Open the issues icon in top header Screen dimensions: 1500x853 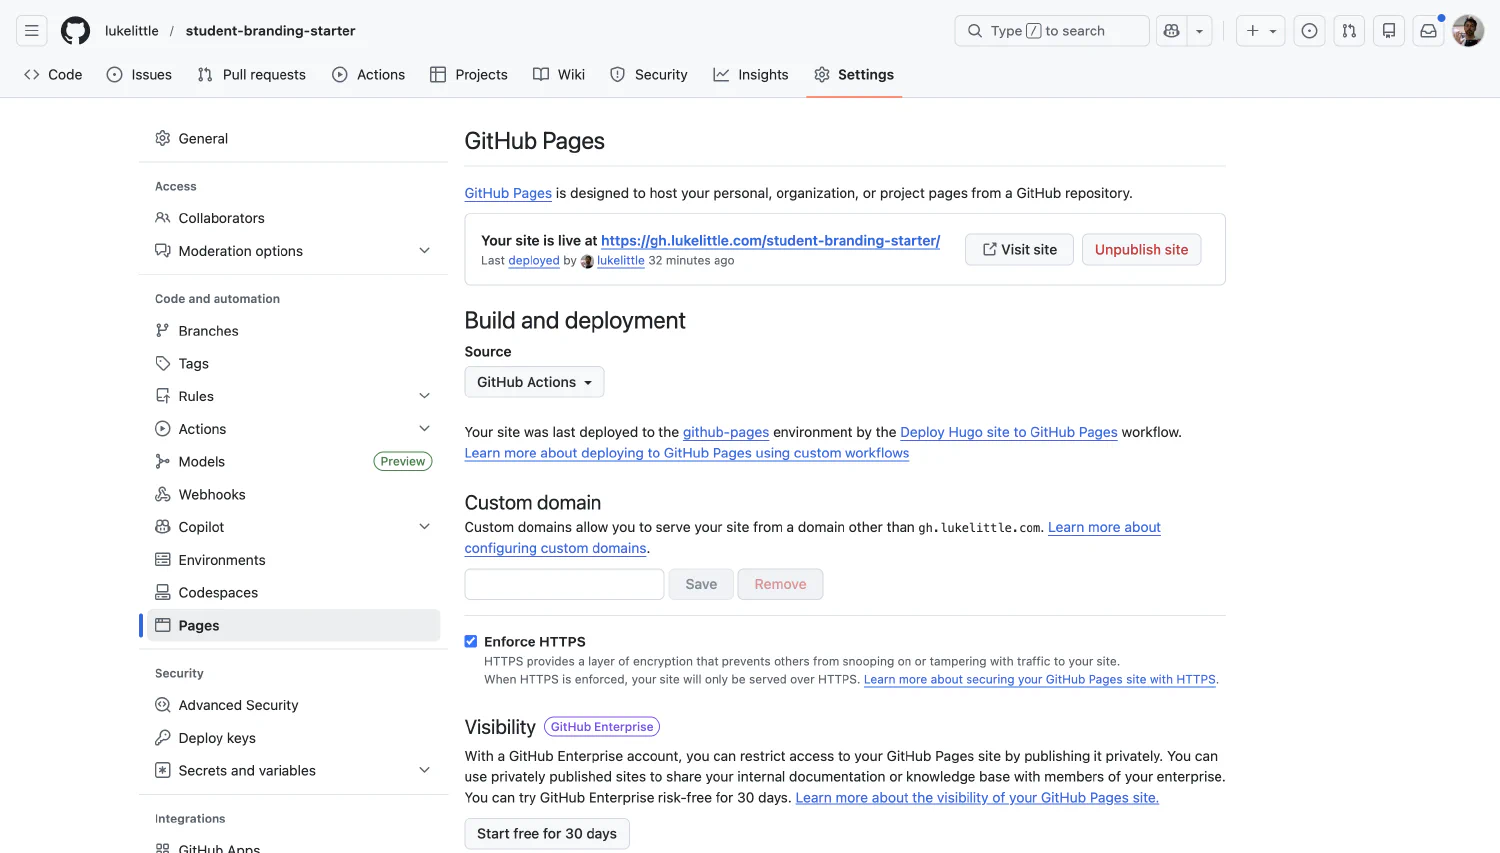[x=1309, y=31]
